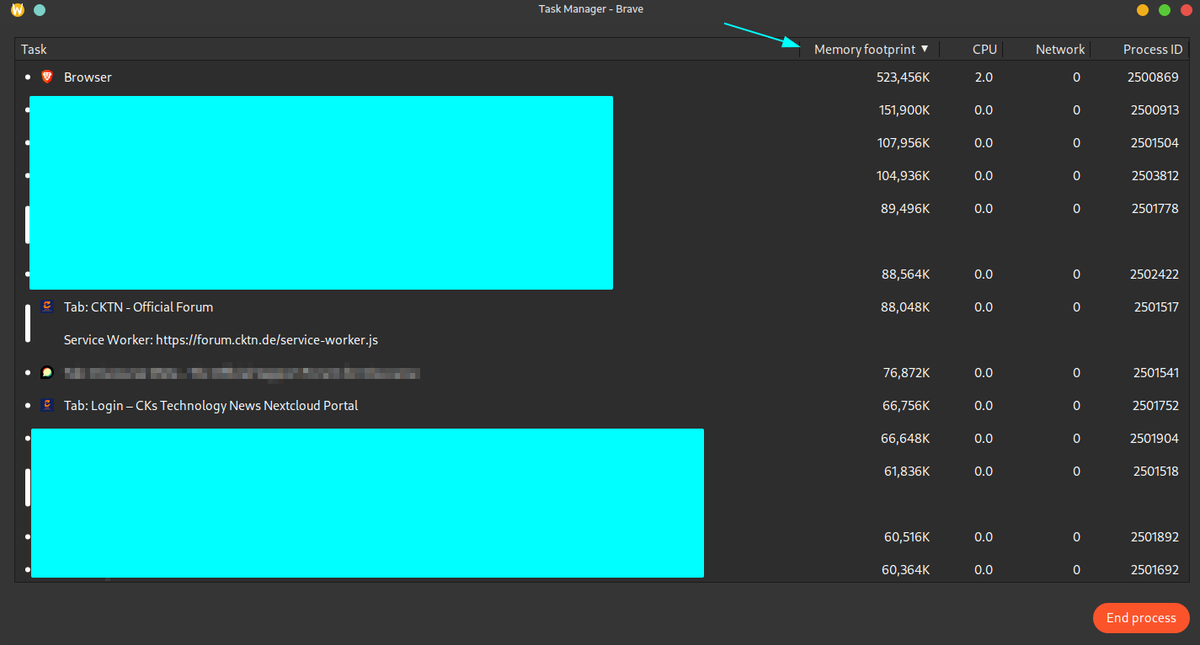Click process ID 2501504
Image resolution: width=1200 pixels, height=645 pixels.
[1155, 143]
